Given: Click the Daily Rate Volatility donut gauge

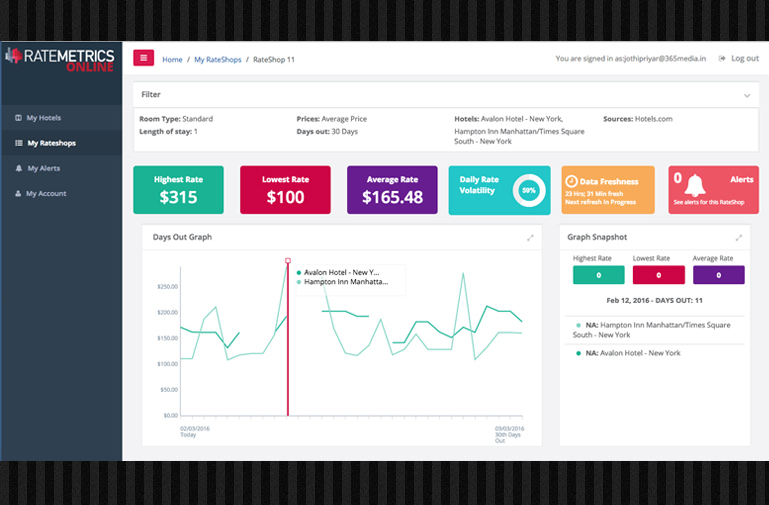Looking at the screenshot, I should pyautogui.click(x=528, y=190).
